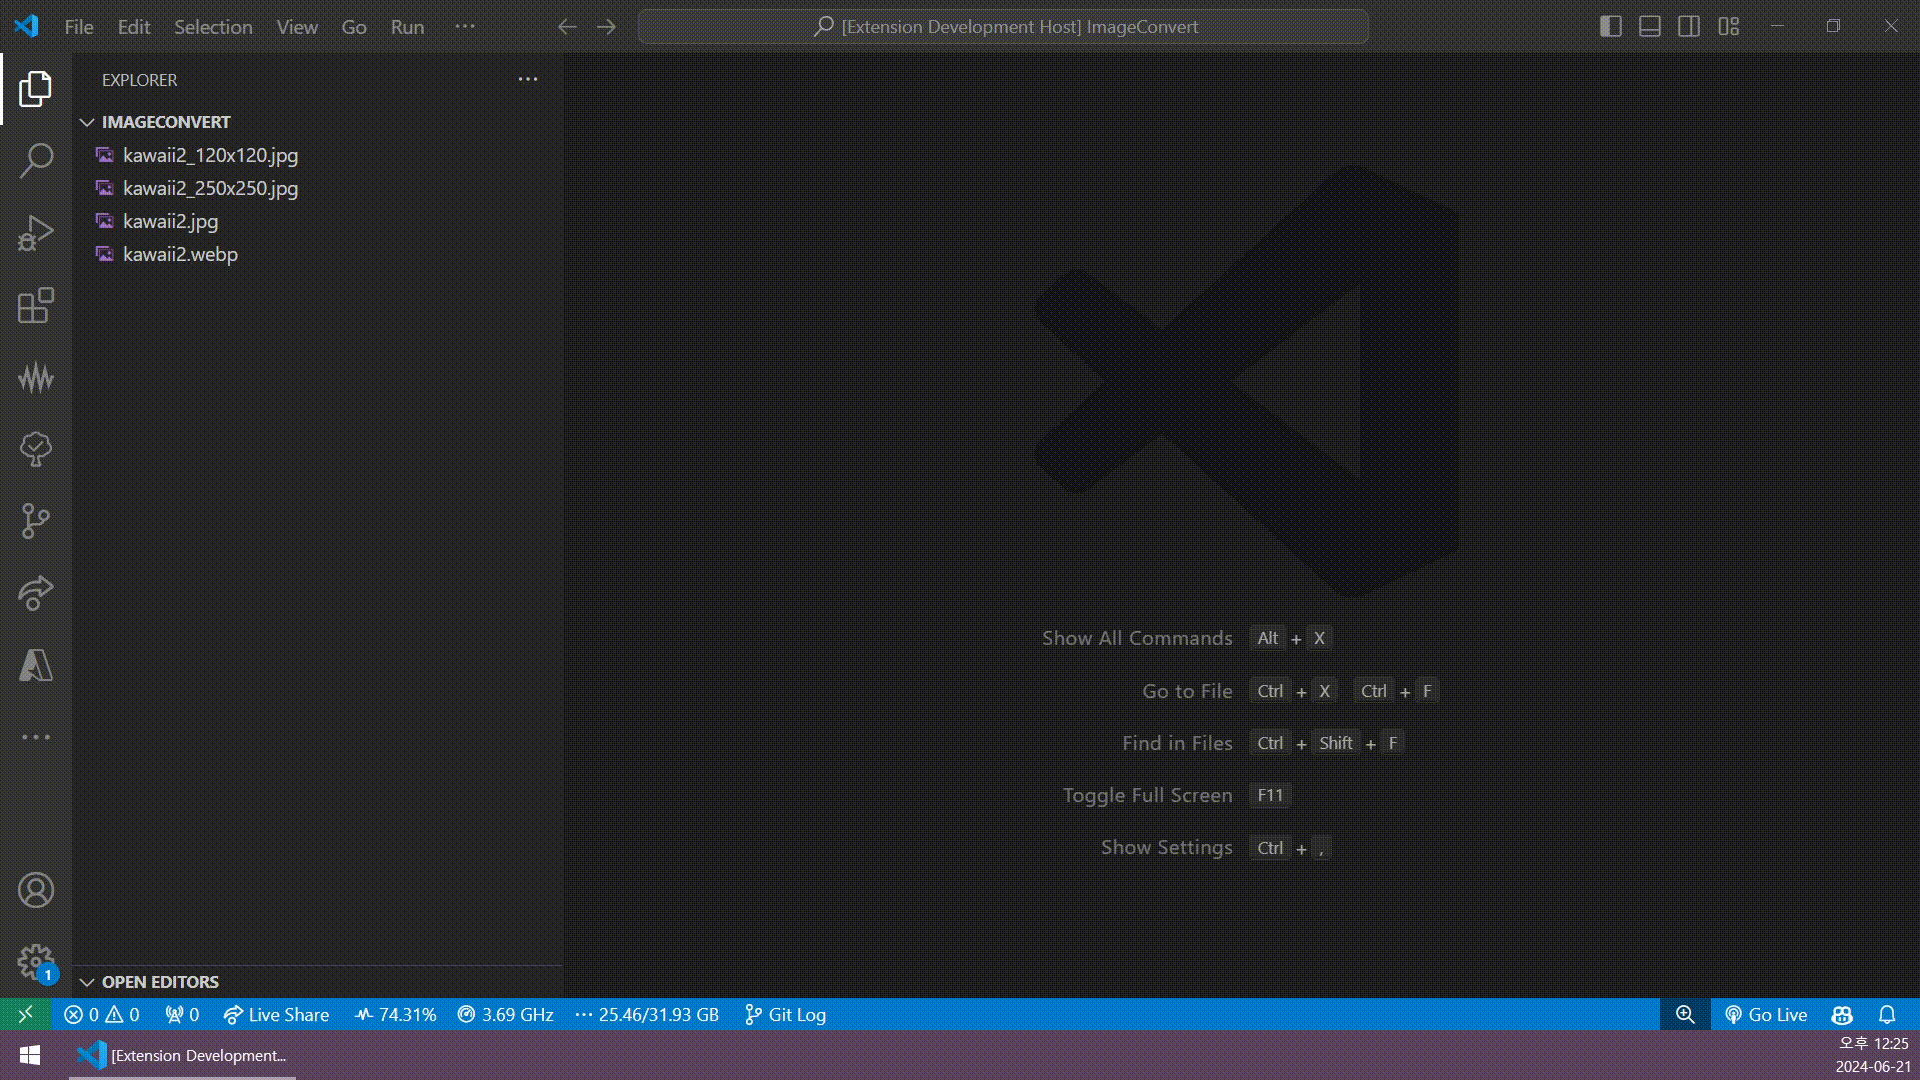Open the Manage gear icon

point(36,963)
